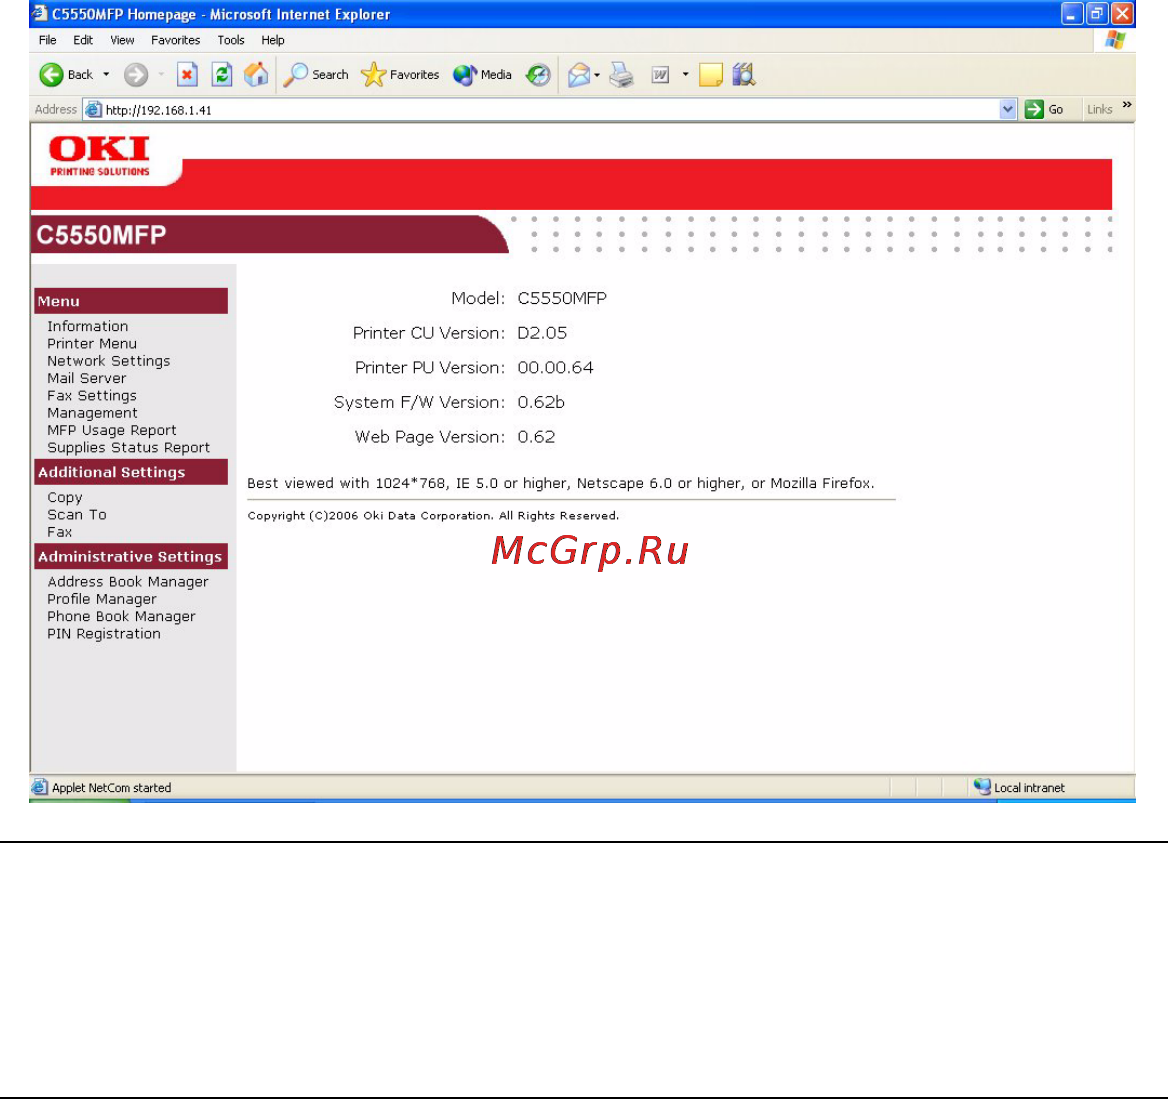Click the Menu section header
Screen dimensions: 1168x1099
pos(130,301)
